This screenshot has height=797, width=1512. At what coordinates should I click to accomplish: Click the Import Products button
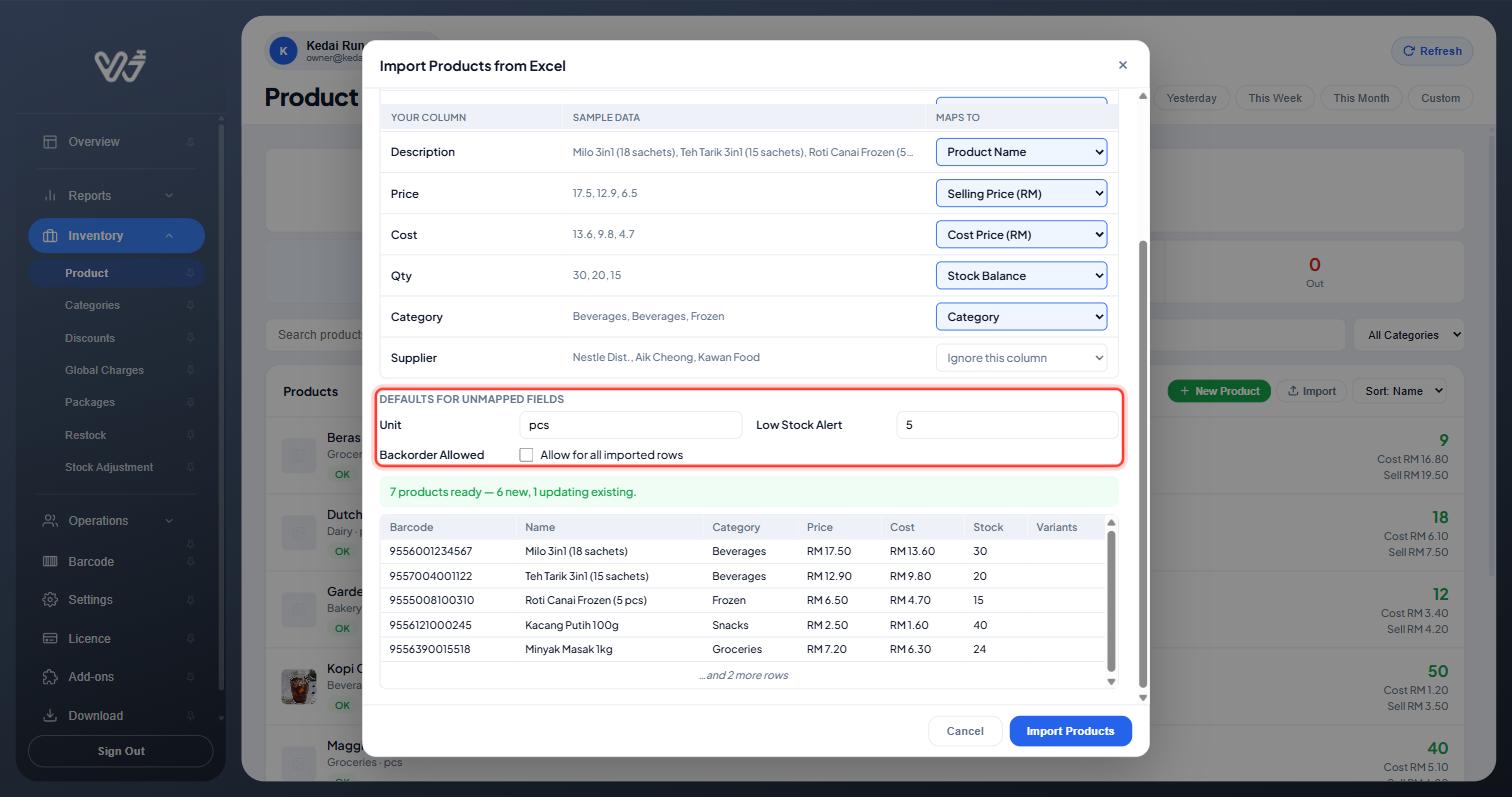coord(1070,731)
